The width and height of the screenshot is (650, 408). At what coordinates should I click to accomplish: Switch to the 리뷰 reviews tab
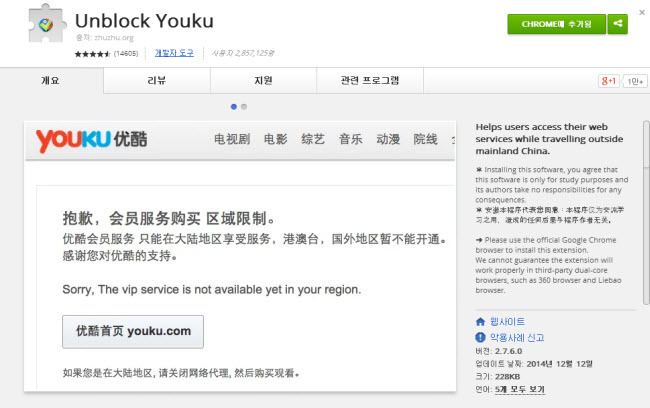(x=157, y=80)
